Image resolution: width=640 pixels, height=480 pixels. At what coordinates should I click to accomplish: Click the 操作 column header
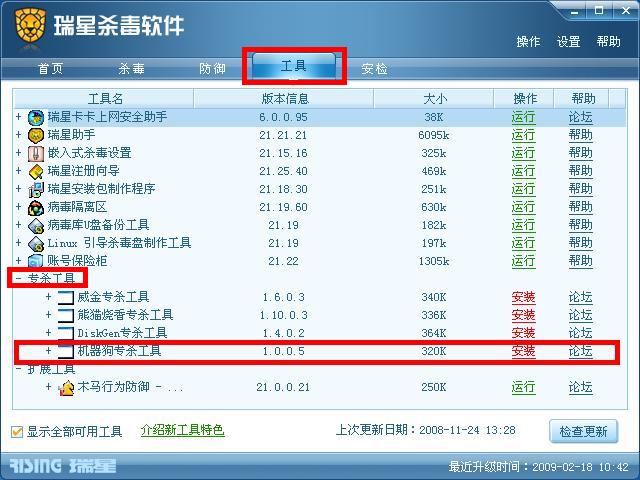[524, 99]
